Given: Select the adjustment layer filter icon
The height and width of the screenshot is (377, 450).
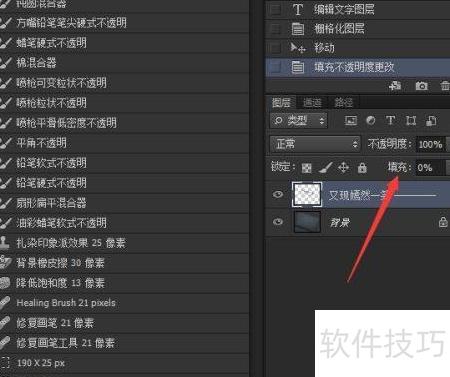Looking at the screenshot, I should [x=371, y=121].
